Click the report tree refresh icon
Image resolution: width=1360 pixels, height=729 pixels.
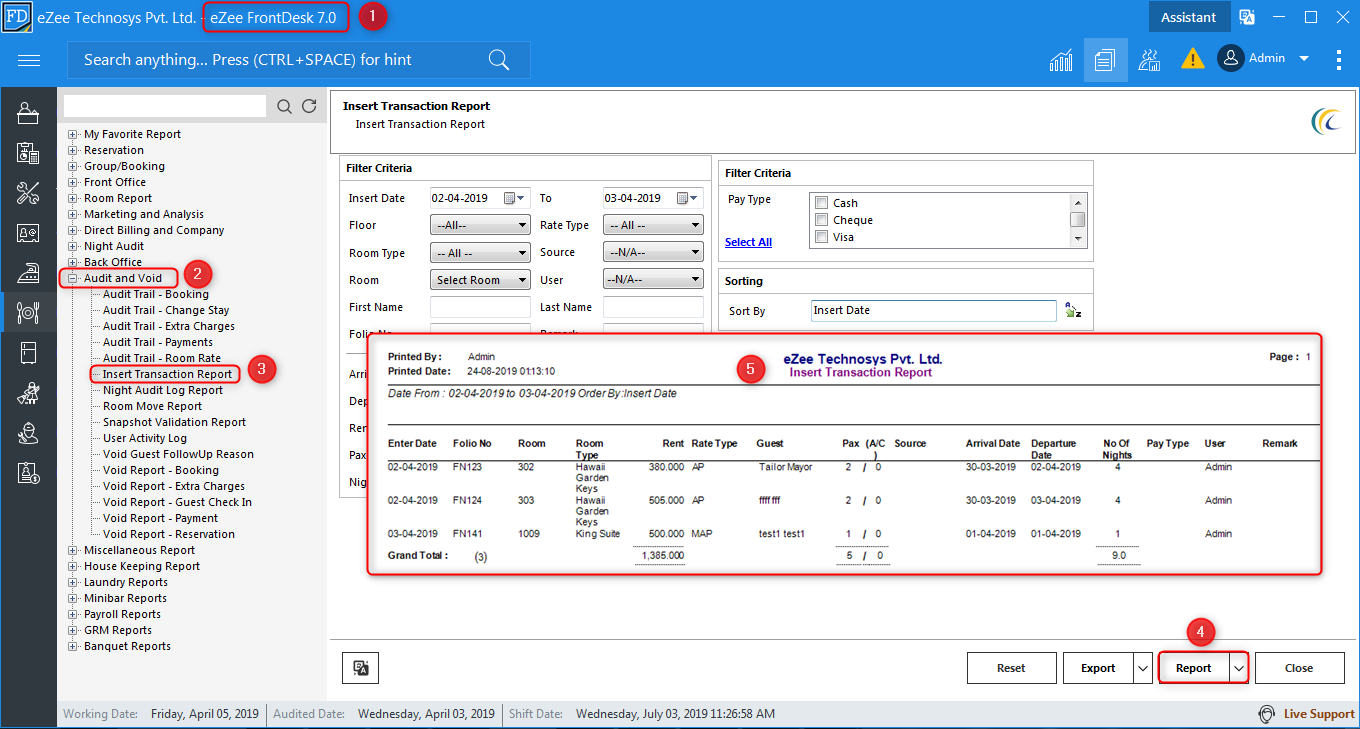click(x=309, y=106)
